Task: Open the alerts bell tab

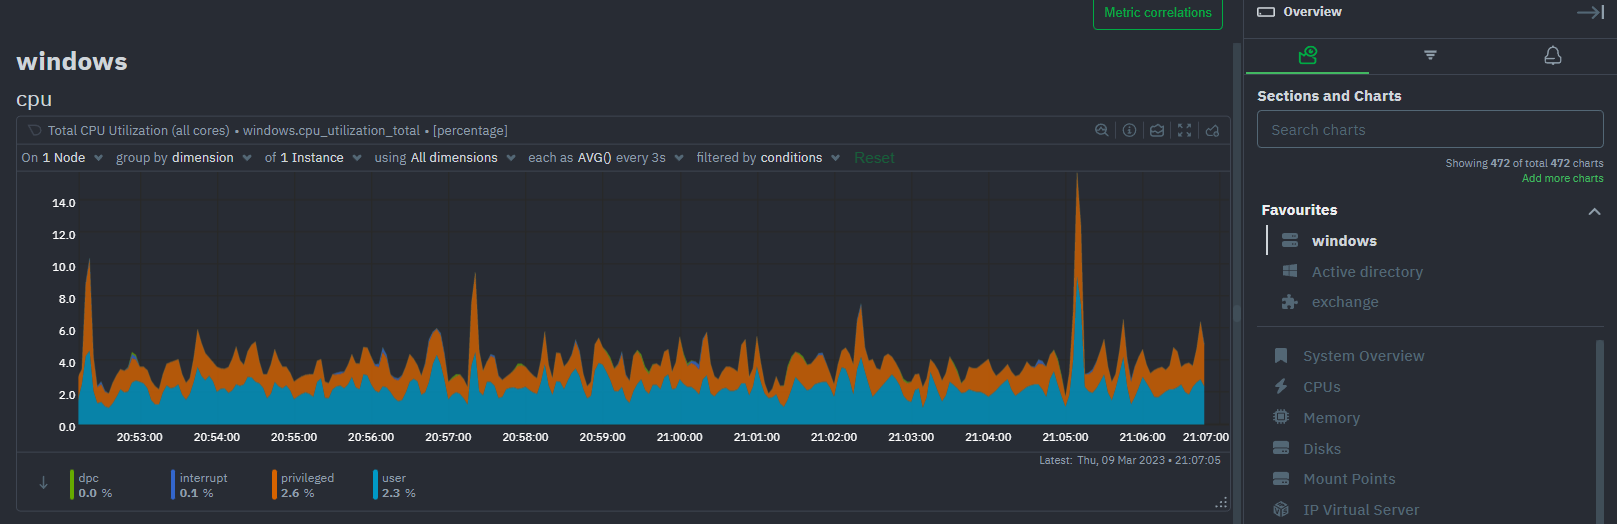Action: [x=1552, y=56]
